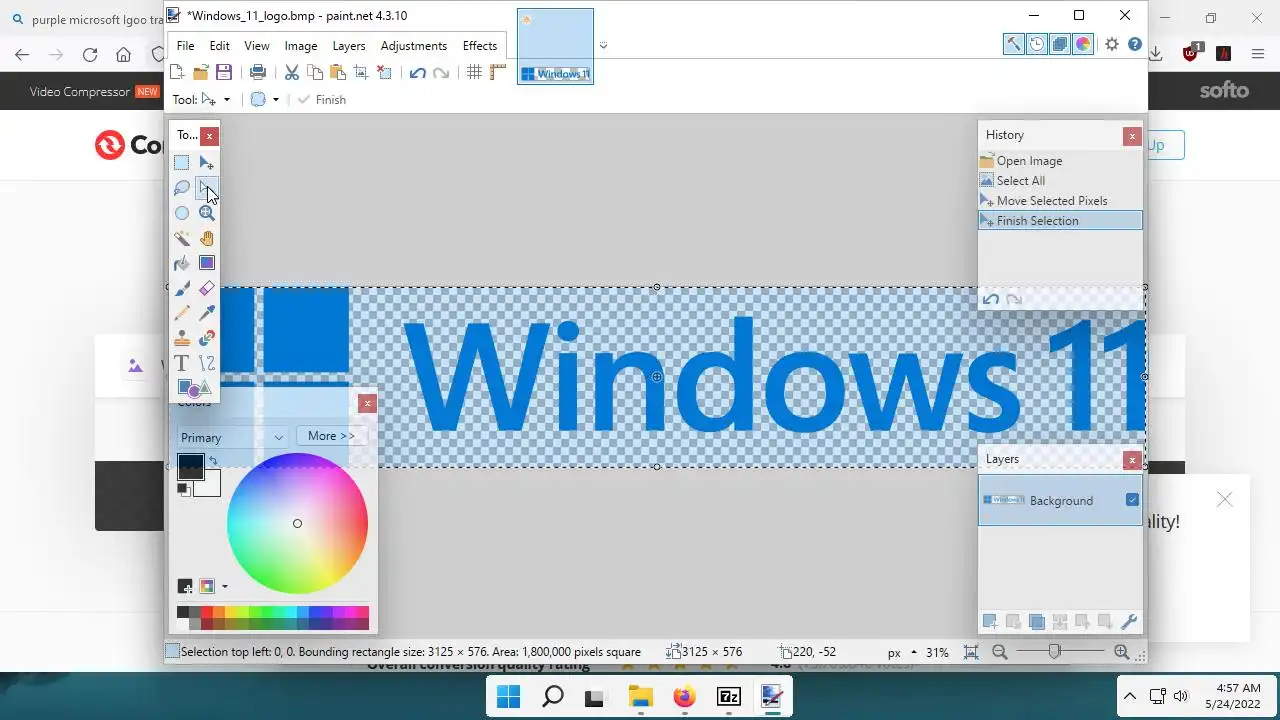The image size is (1280, 720).
Task: Click the Paste toolbar icon
Action: [x=338, y=72]
